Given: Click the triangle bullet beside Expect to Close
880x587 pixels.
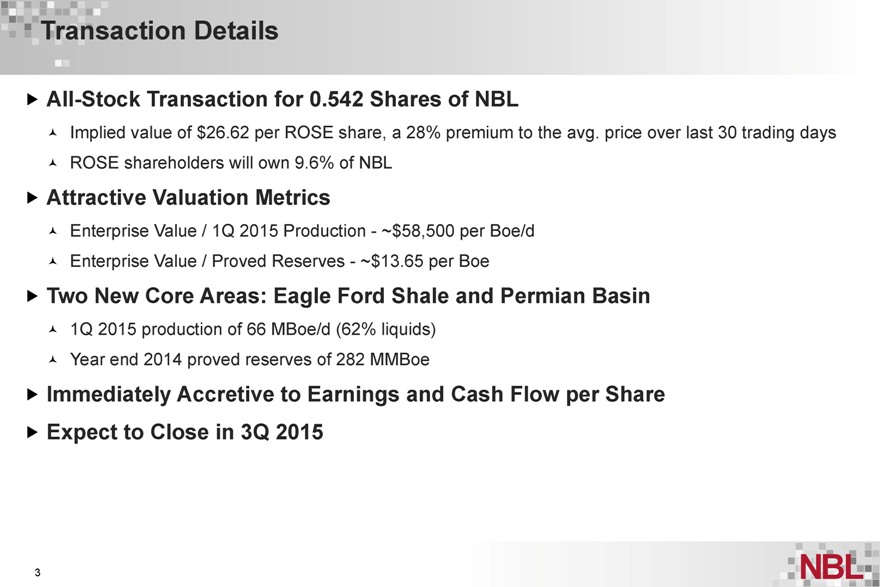Looking at the screenshot, I should pos(33,433).
